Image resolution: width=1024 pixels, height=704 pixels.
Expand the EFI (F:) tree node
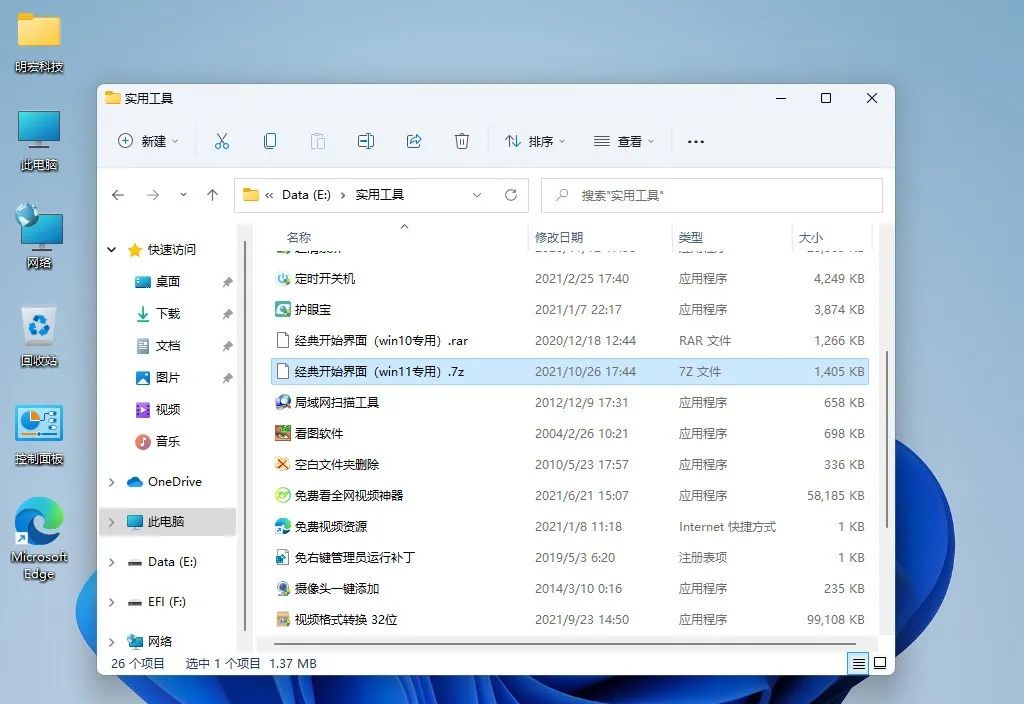coord(112,602)
